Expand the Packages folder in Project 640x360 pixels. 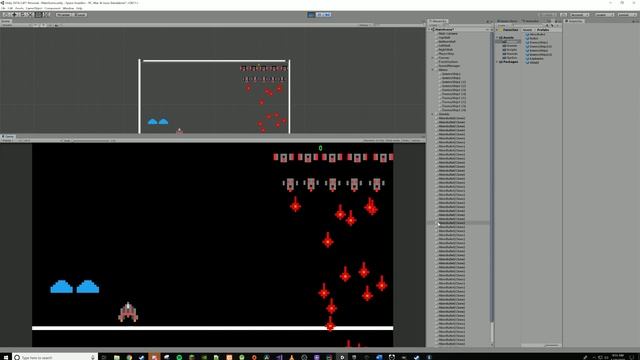(x=497, y=62)
